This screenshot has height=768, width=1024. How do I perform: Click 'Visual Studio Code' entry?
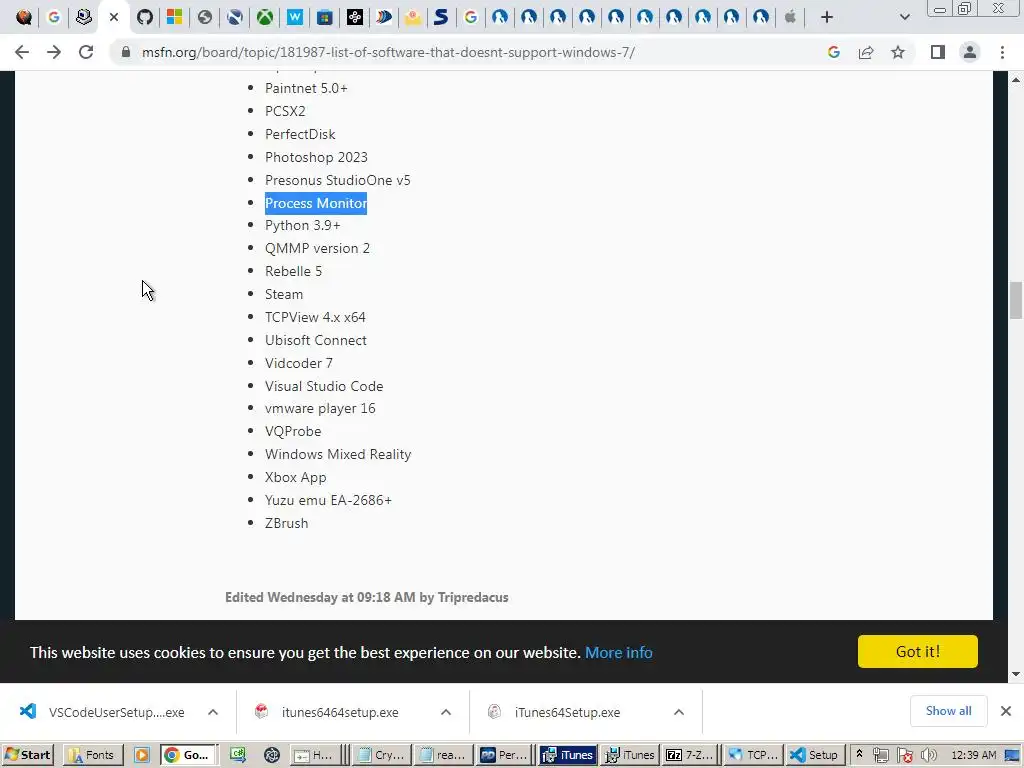(324, 387)
